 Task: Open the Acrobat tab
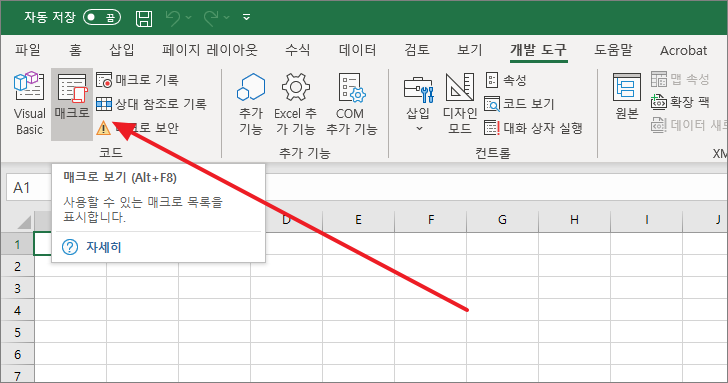683,50
